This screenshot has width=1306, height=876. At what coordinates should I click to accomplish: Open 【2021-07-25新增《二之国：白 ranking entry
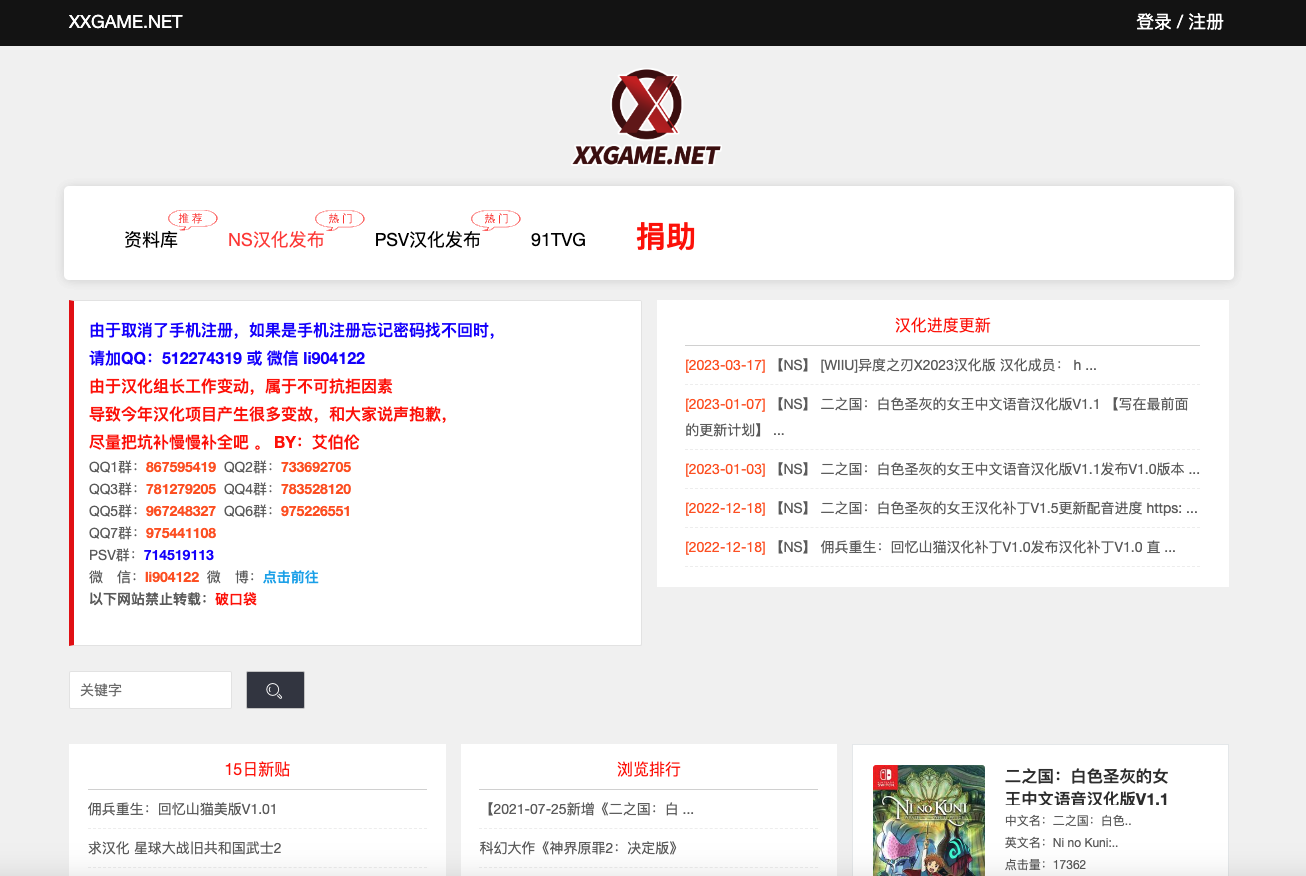(587, 809)
